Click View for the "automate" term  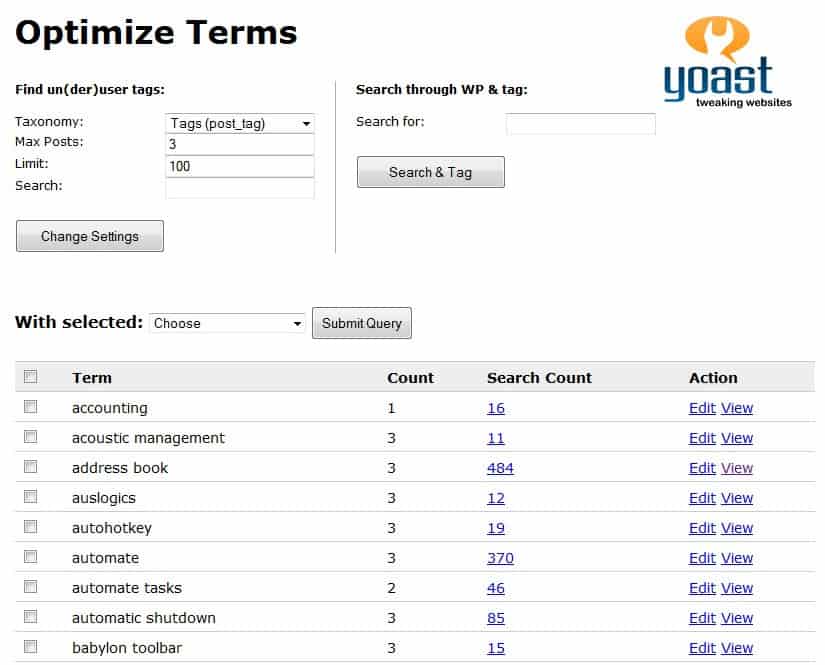pos(737,557)
